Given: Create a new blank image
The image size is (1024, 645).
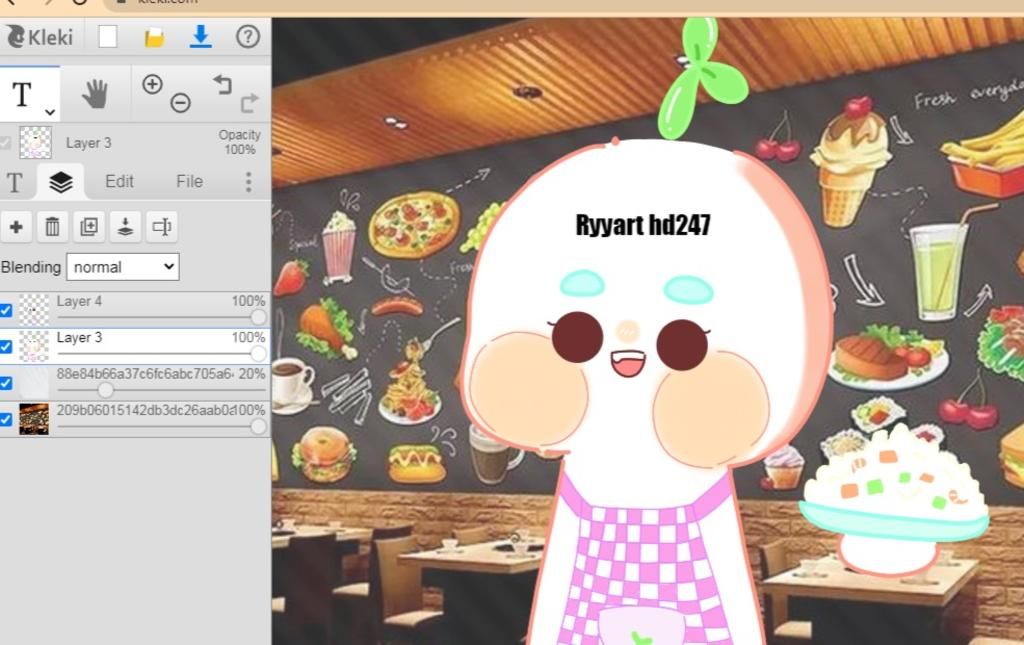Looking at the screenshot, I should (108, 37).
